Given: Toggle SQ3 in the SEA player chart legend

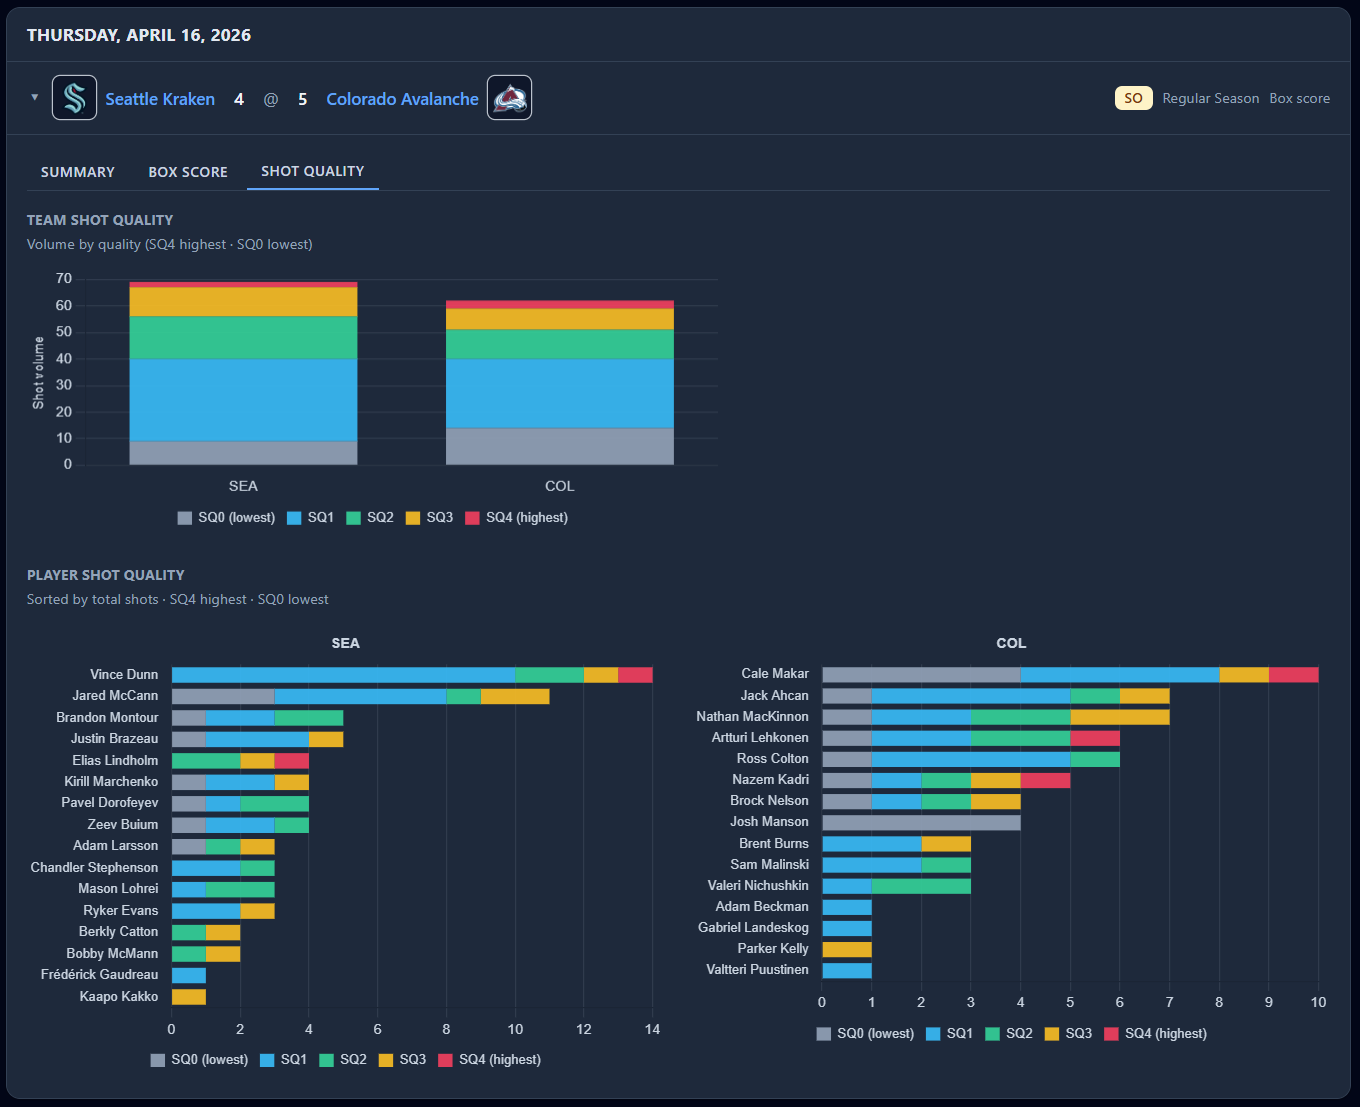Looking at the screenshot, I should tap(402, 1059).
